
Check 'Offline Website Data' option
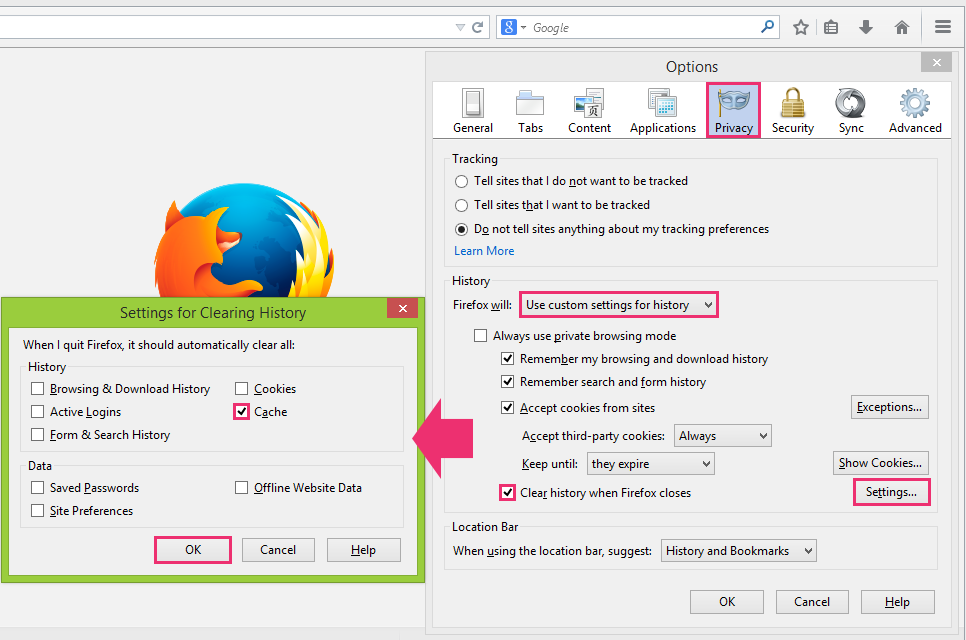coord(298,488)
